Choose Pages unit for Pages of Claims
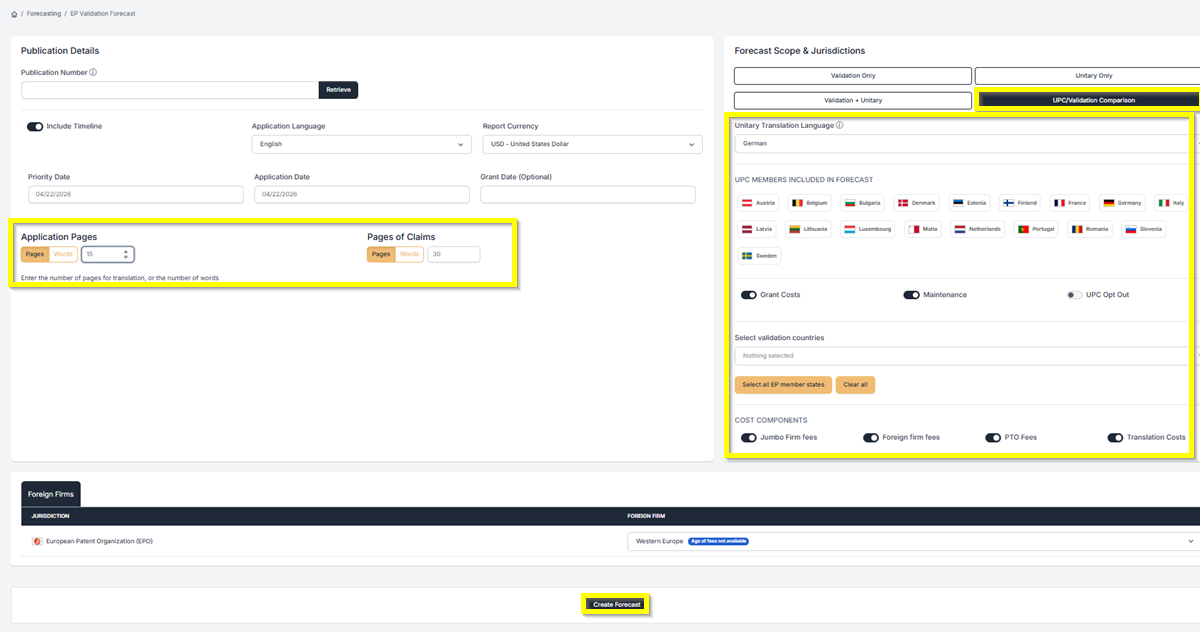The image size is (1200, 632). click(381, 254)
